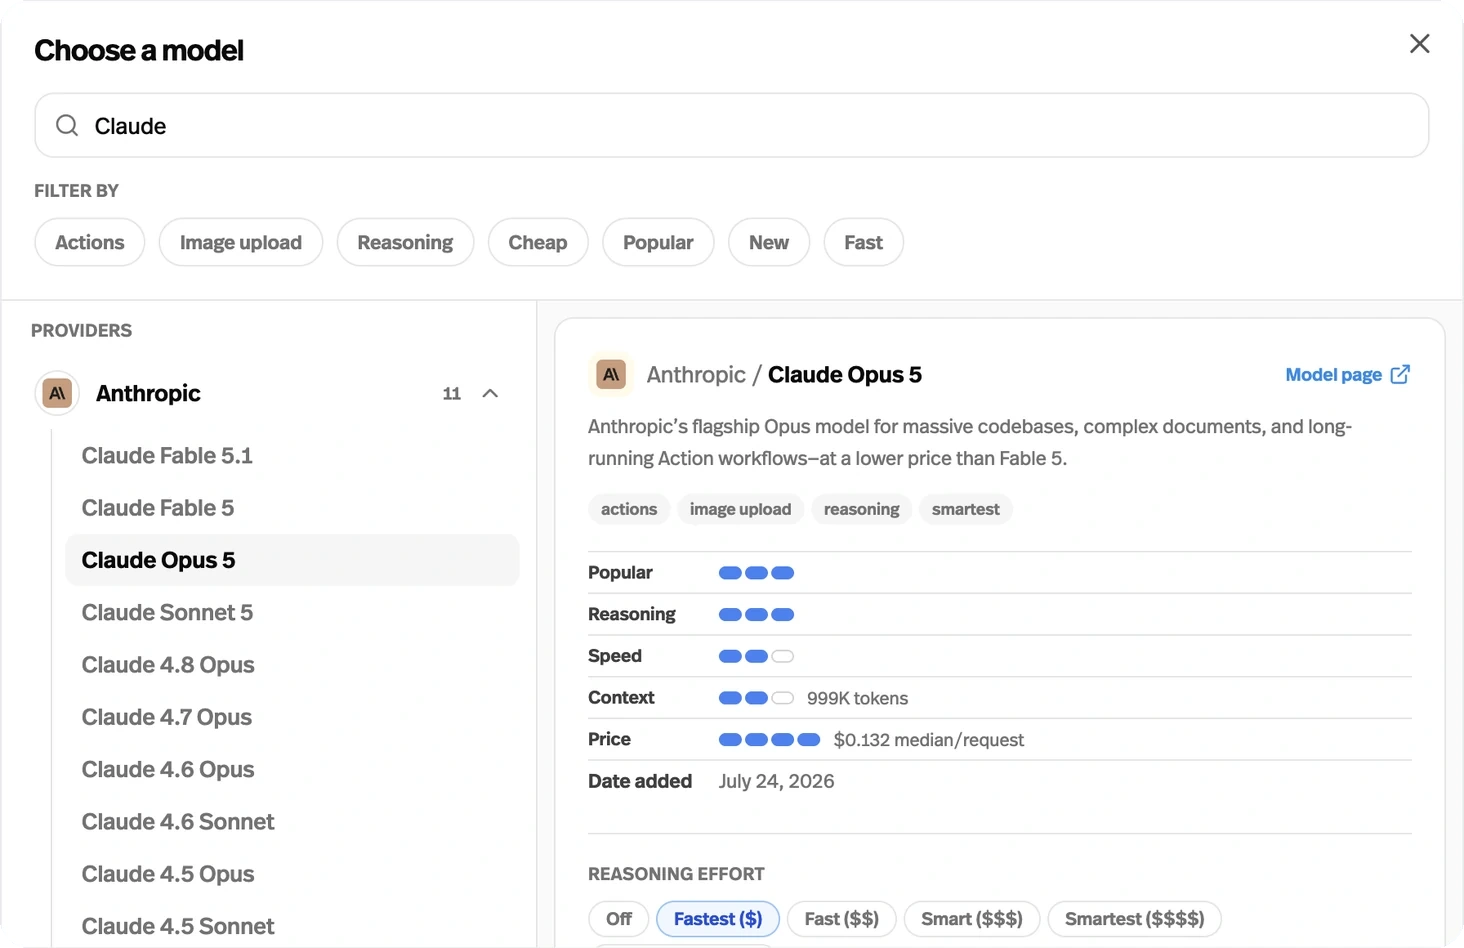Viewport: 1464px width, 948px height.
Task: Select Claude 4.8 Opus model
Action: click(292, 665)
